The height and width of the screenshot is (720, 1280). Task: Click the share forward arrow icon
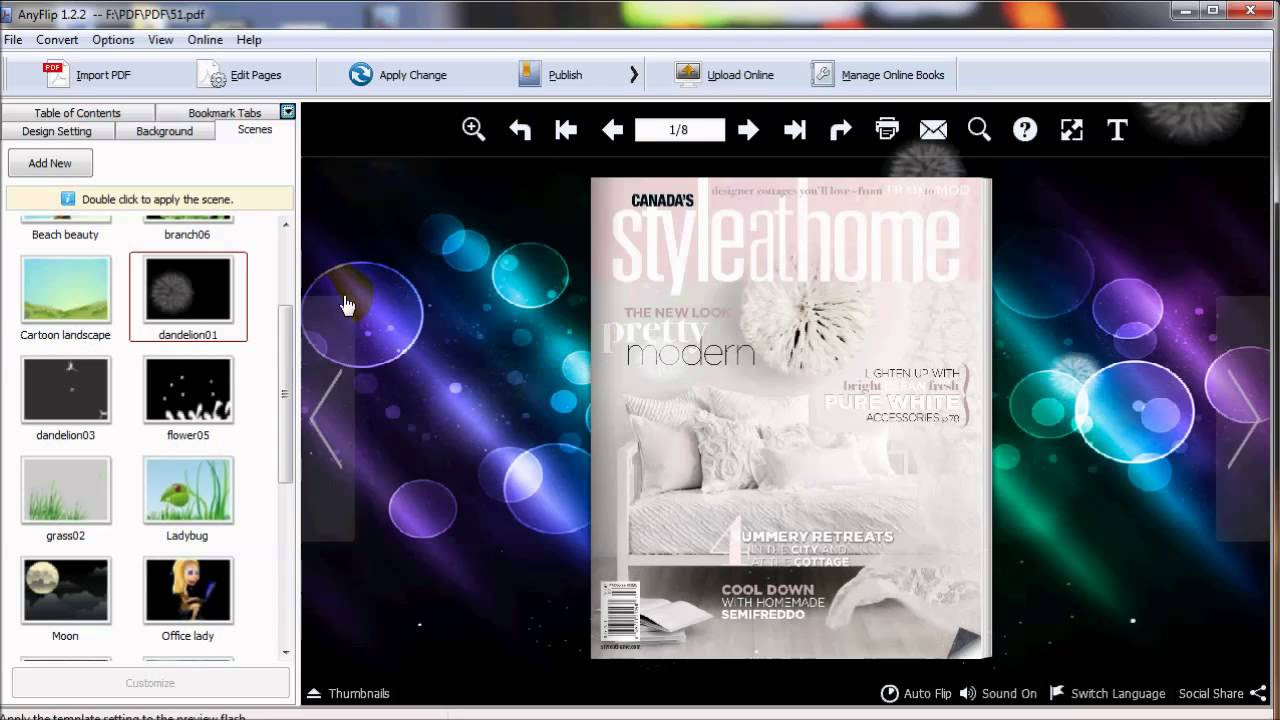(841, 129)
